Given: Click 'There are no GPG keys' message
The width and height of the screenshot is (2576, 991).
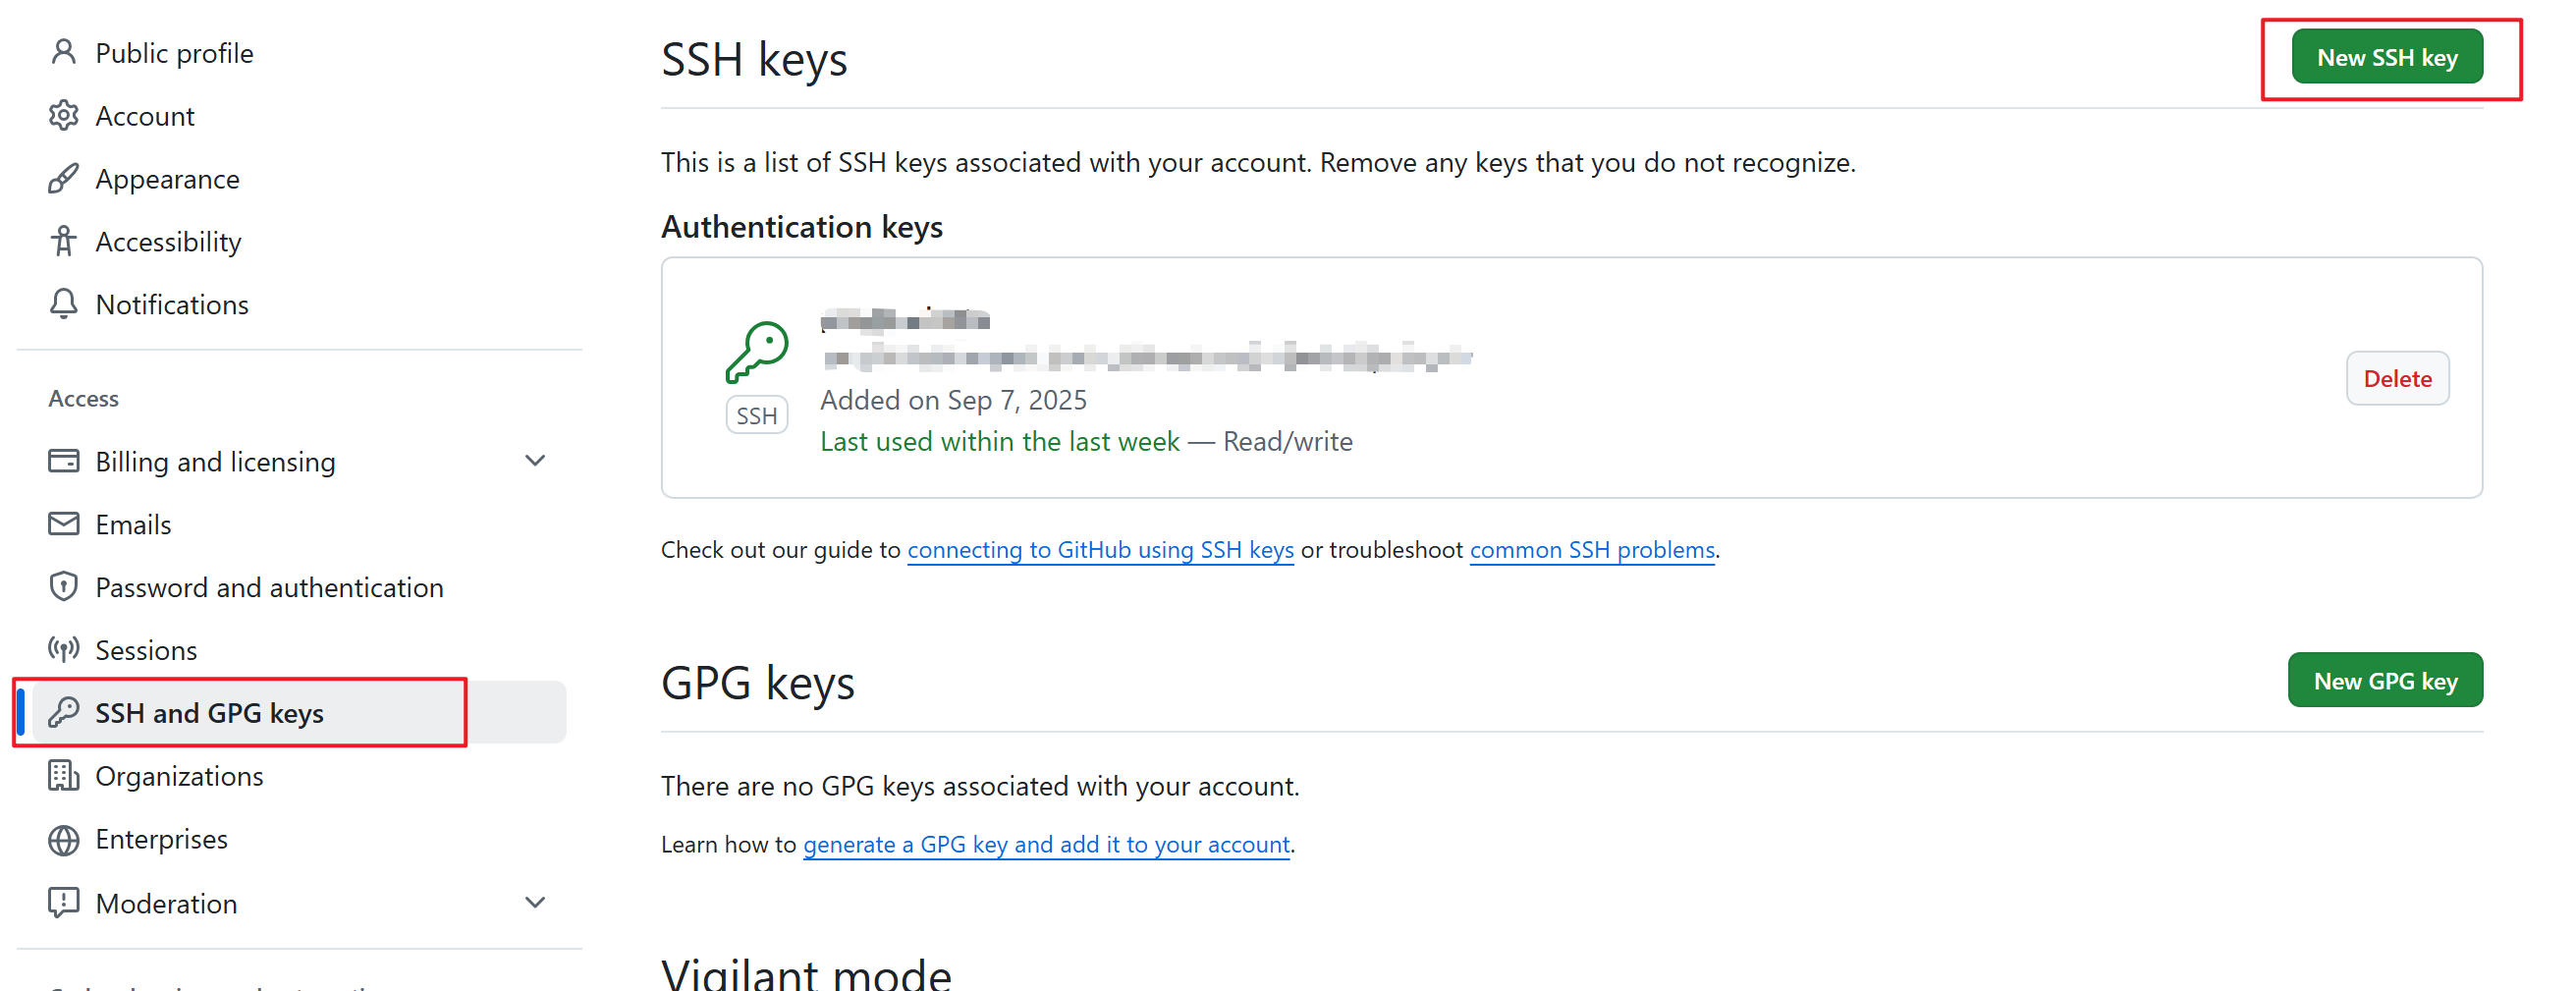Looking at the screenshot, I should pos(980,786).
